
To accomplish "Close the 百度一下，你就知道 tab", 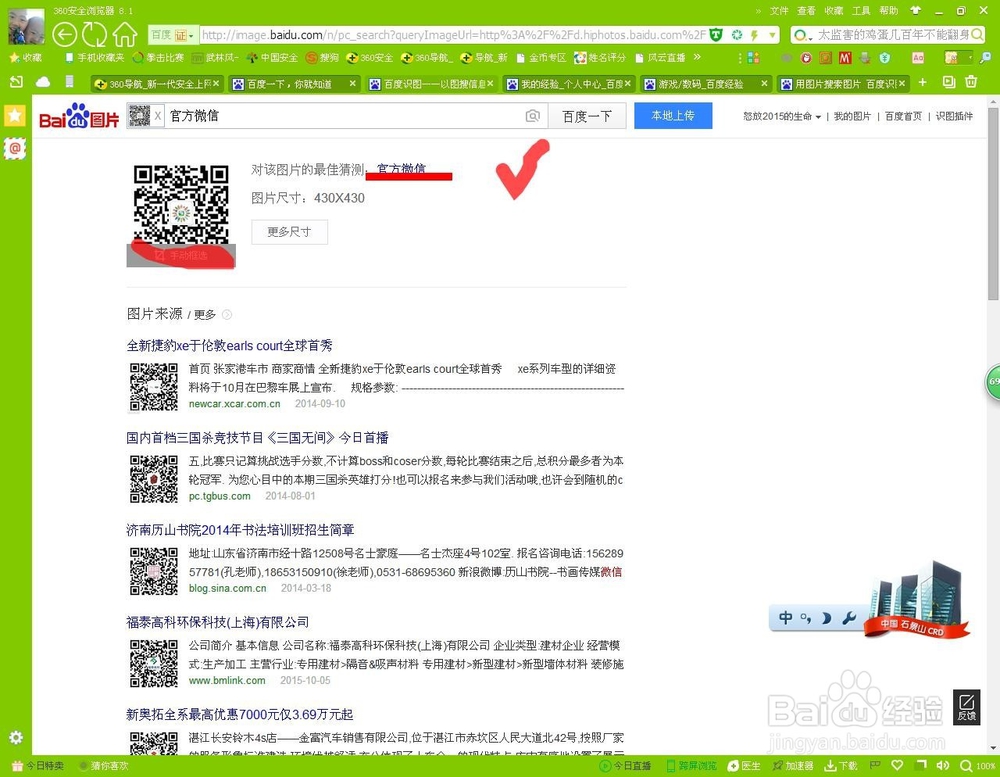I will [353, 84].
